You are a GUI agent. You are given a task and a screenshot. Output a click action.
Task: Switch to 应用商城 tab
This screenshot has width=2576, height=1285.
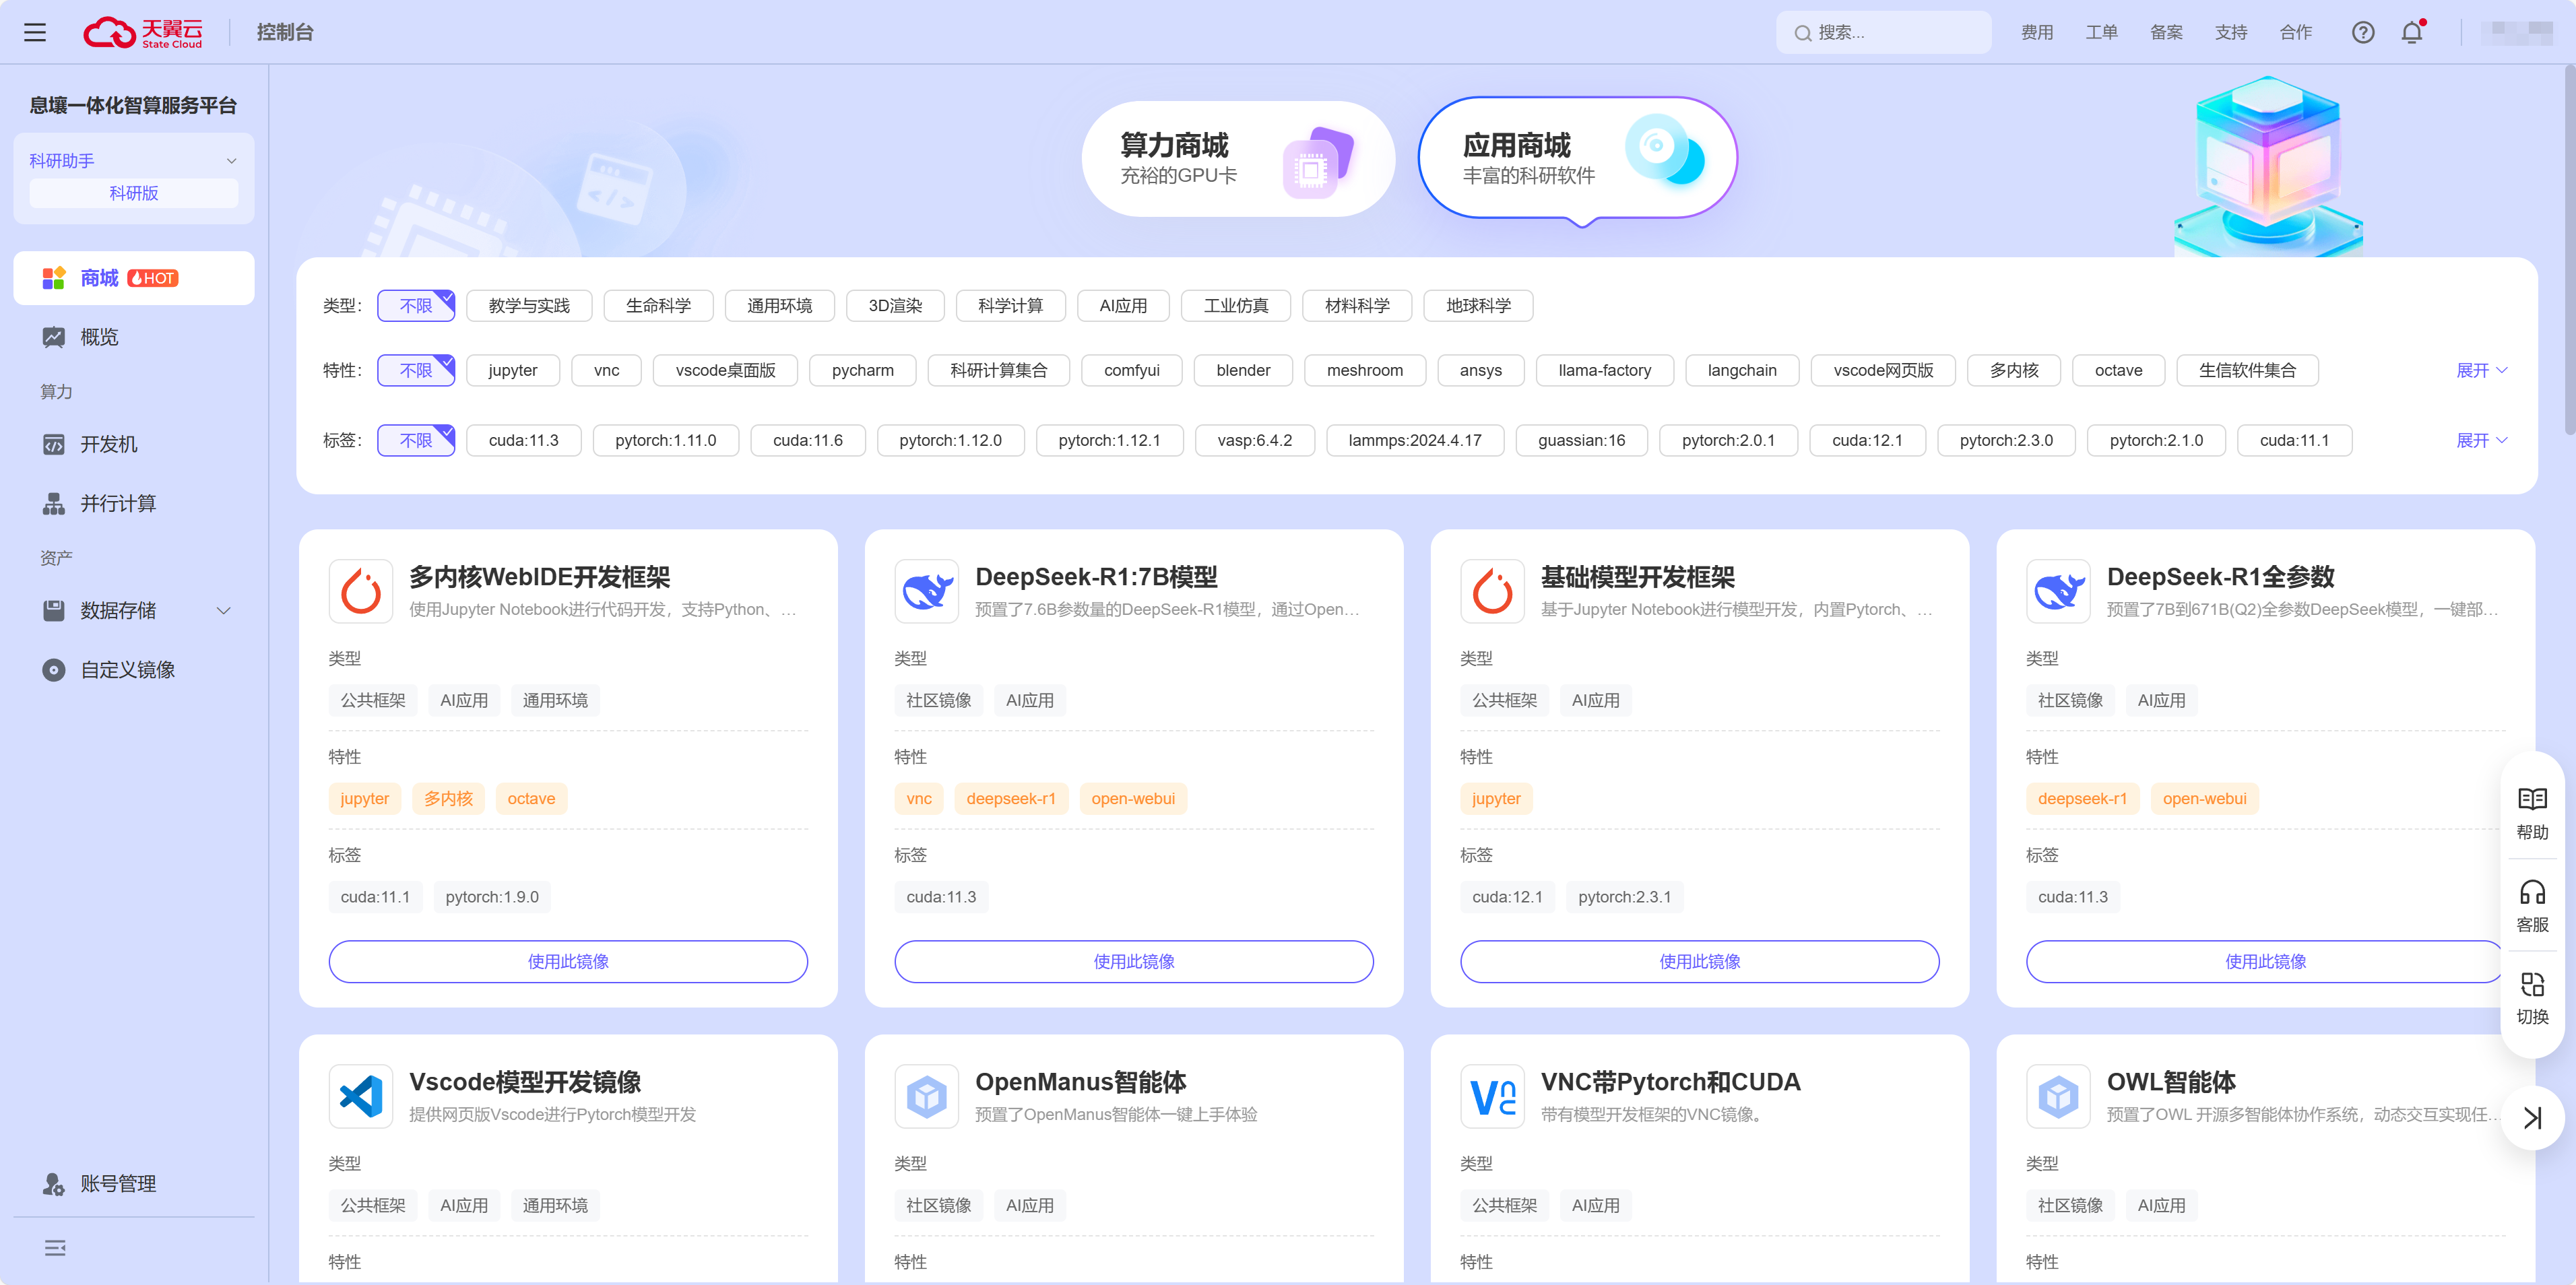point(1578,158)
